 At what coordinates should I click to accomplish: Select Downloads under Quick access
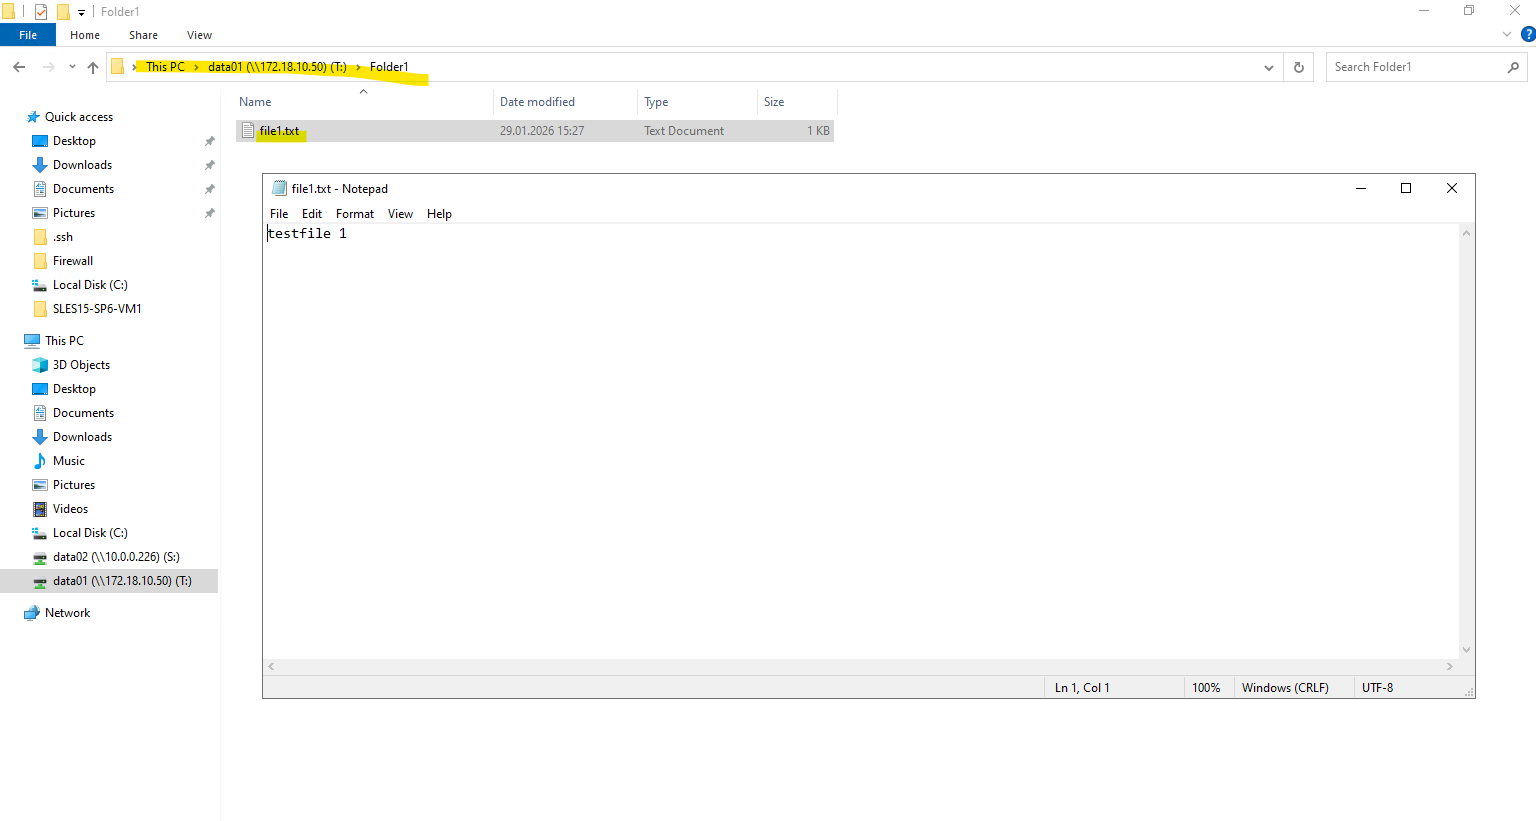point(82,165)
